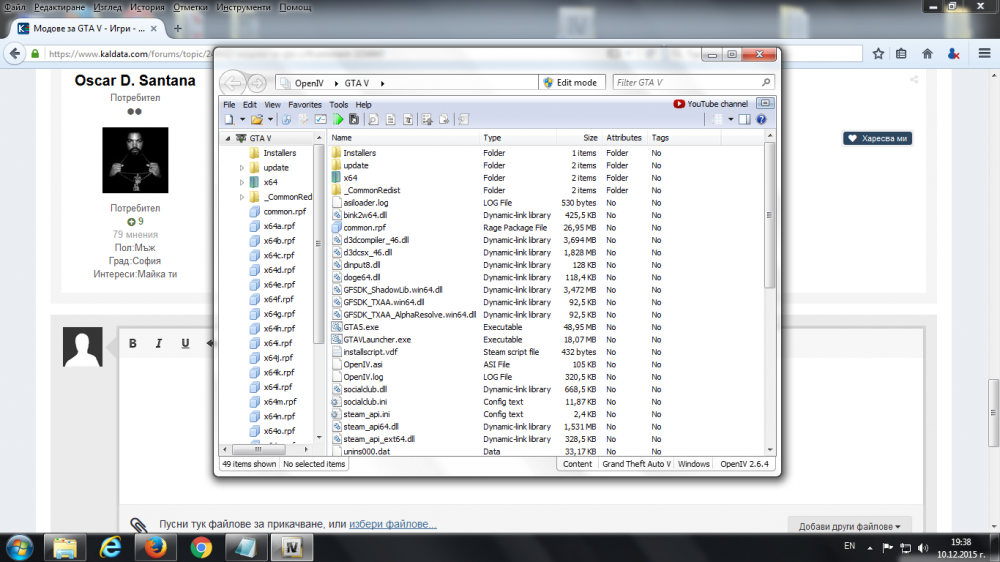
Task: Click the back arrow in OpenIV navigation
Action: coord(233,83)
